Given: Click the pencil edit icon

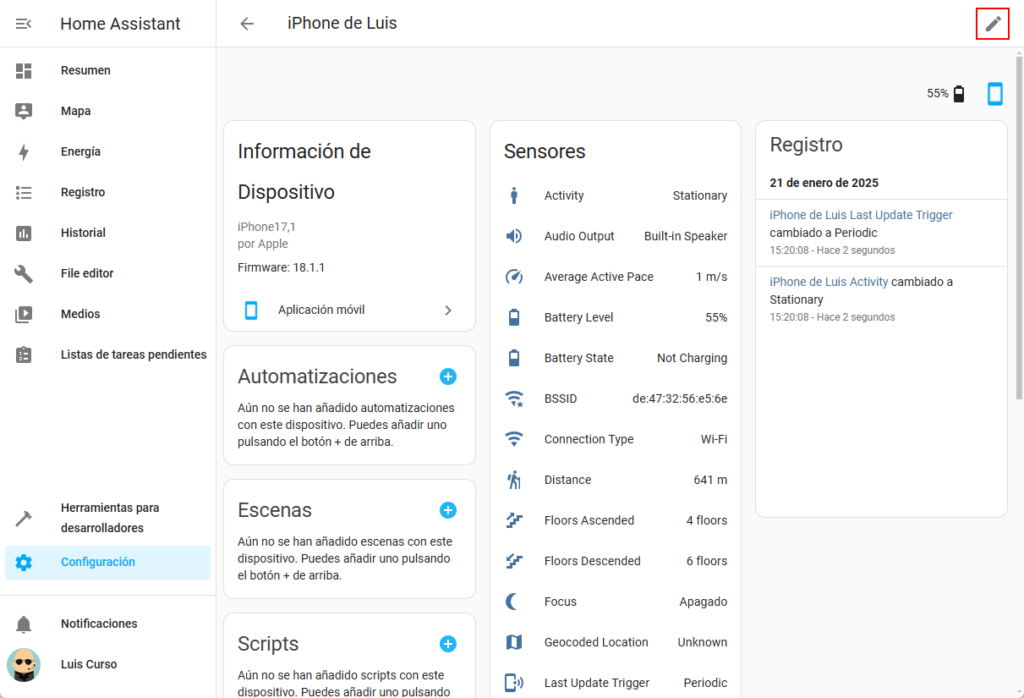Looking at the screenshot, I should pos(992,24).
